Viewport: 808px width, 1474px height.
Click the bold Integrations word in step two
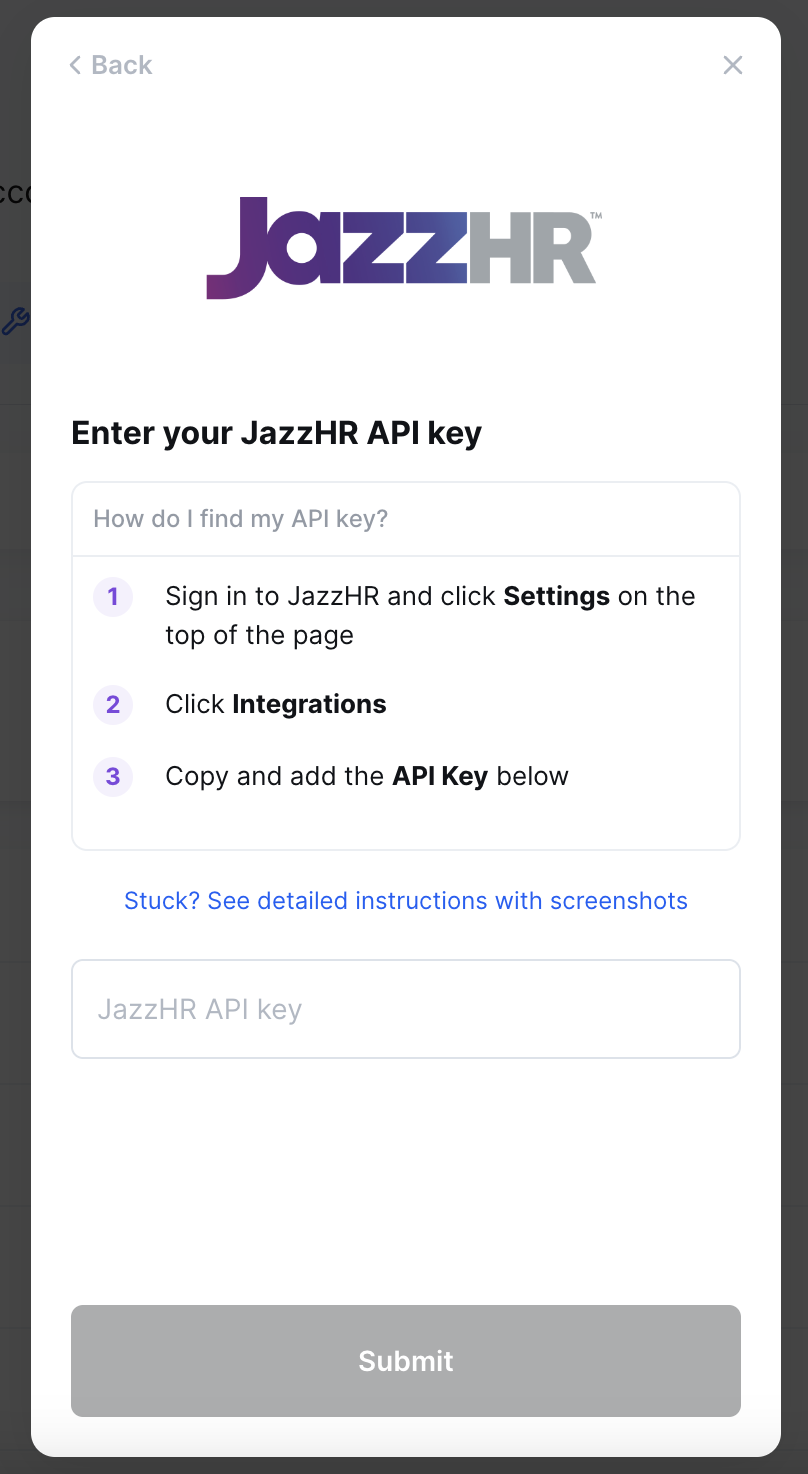click(309, 705)
